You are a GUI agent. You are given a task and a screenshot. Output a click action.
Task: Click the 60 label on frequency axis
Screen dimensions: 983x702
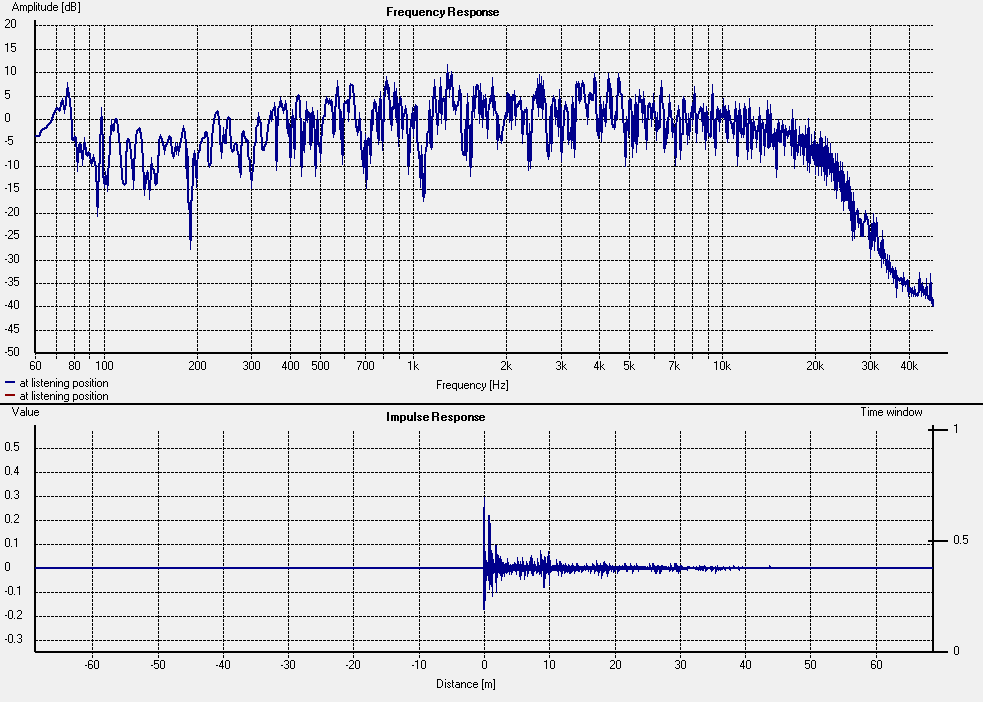pos(35,366)
